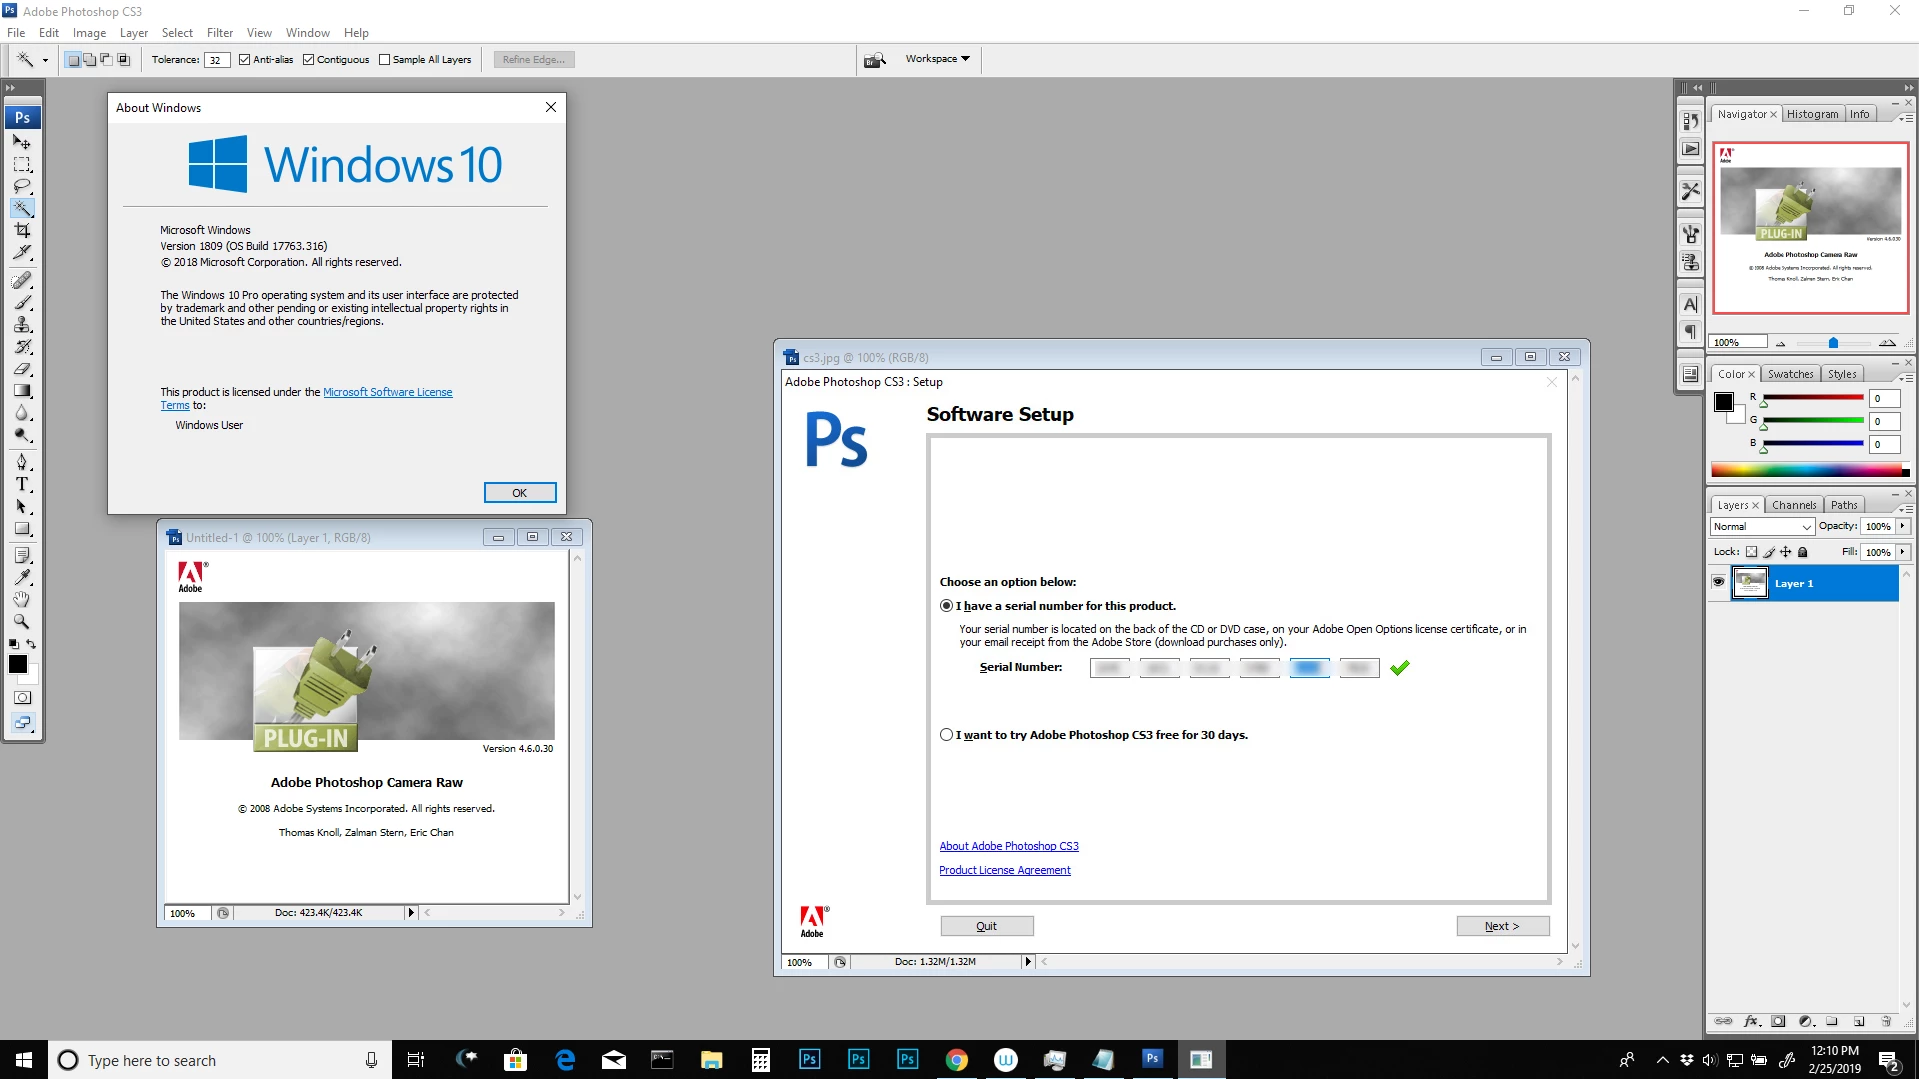Select the Slice tool
The image size is (1919, 1079).
22,252
